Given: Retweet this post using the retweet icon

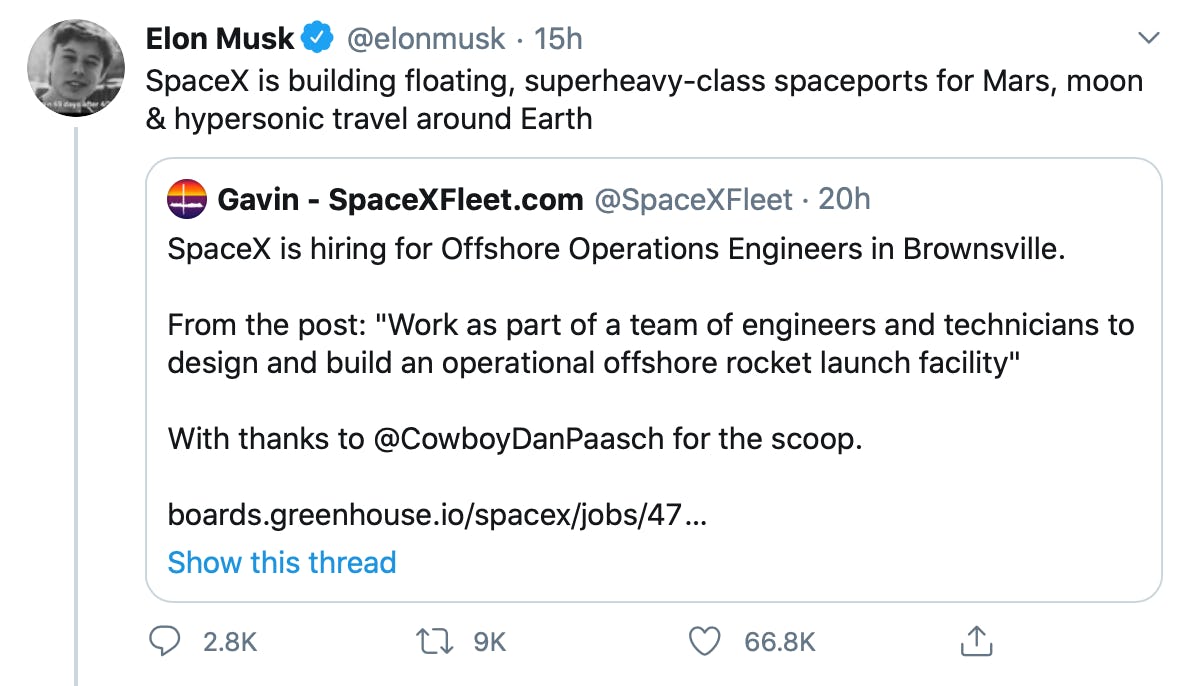Looking at the screenshot, I should [433, 641].
